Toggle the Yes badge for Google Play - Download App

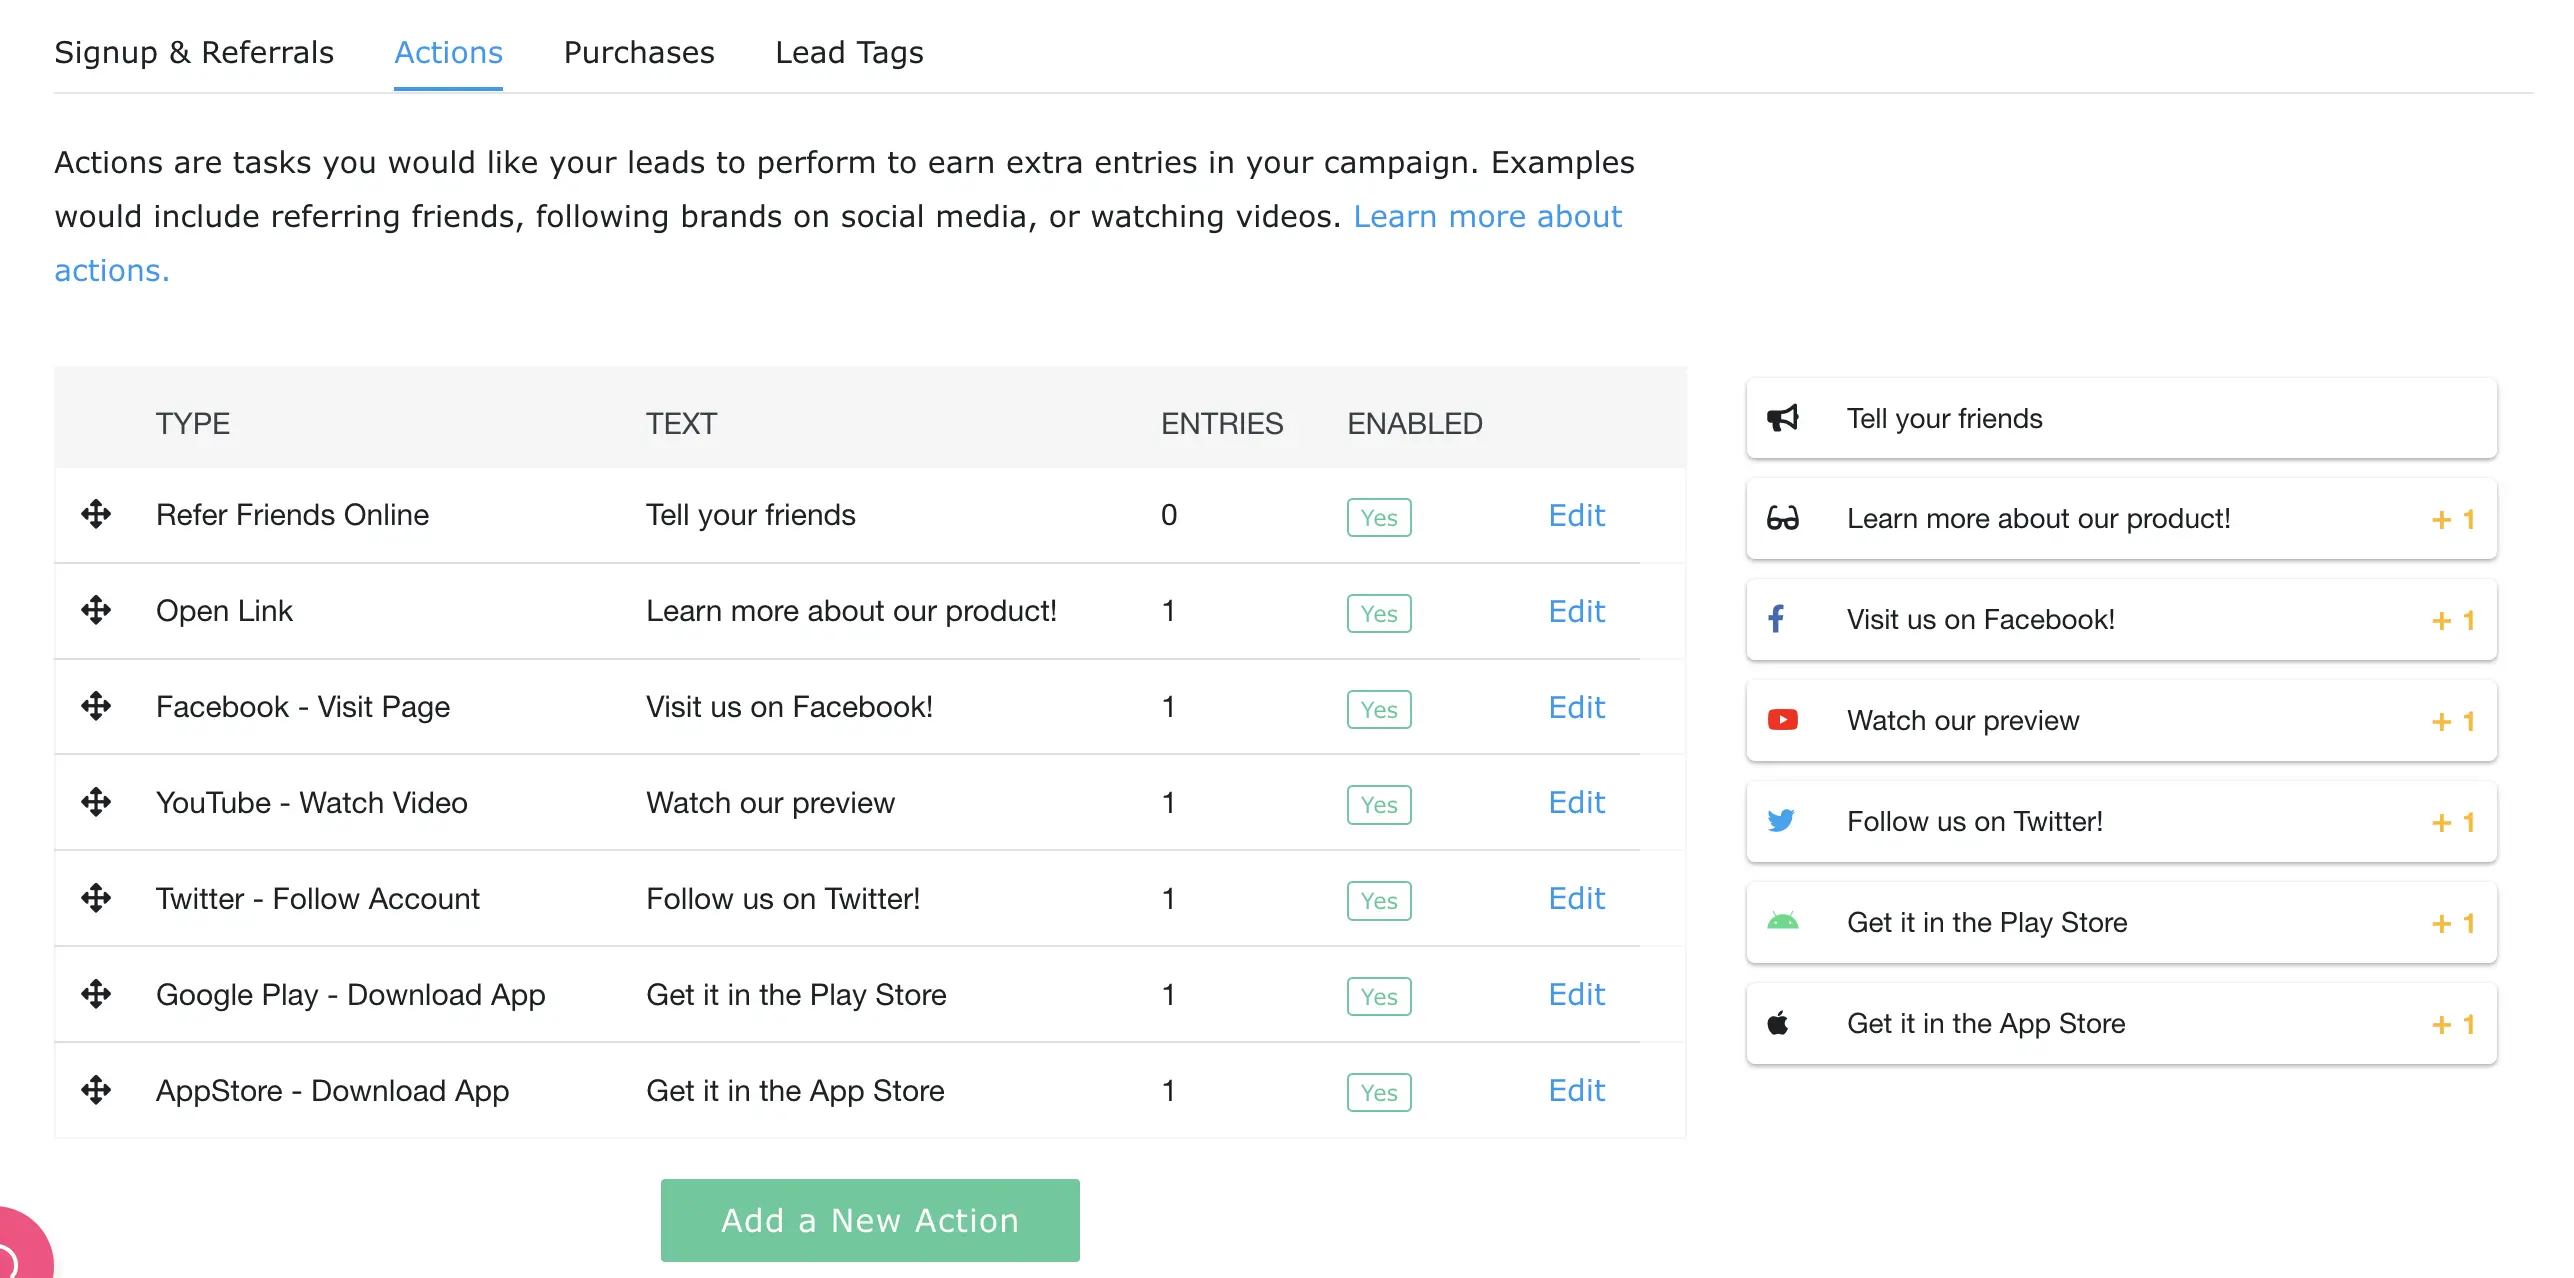1378,997
